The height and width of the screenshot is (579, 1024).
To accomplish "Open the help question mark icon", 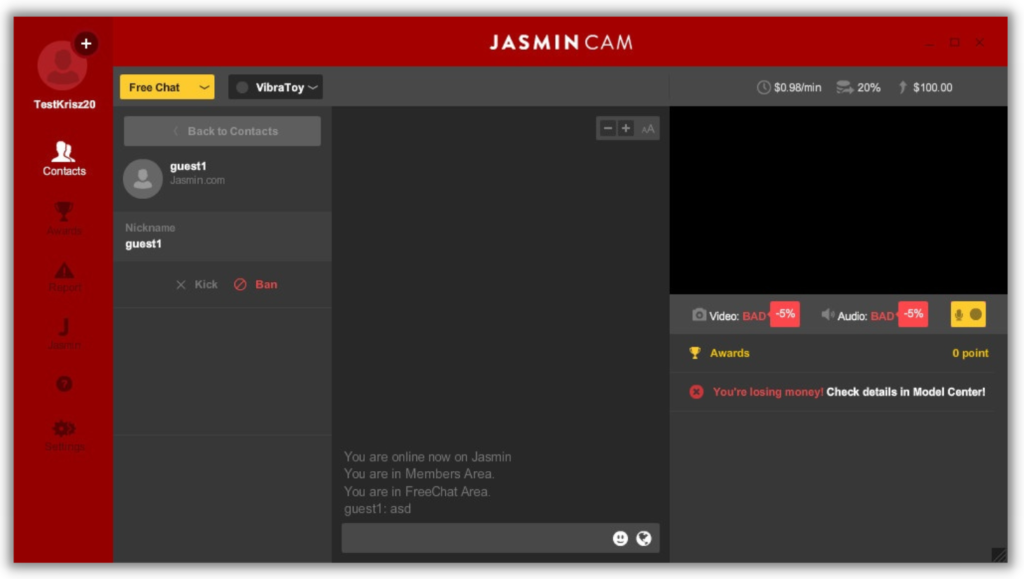I will coord(64,384).
